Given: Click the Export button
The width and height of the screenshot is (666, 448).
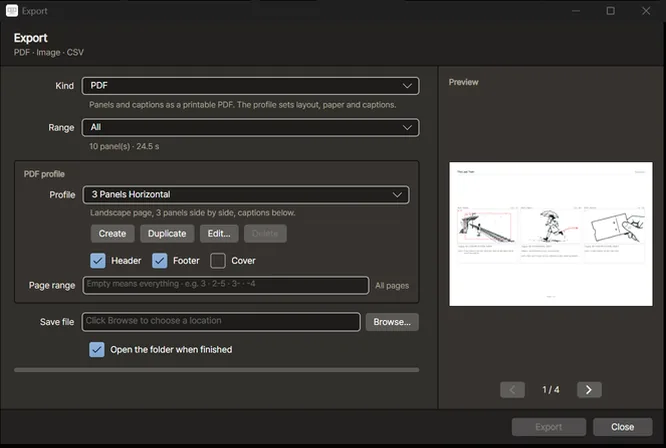Looking at the screenshot, I should [x=549, y=427].
